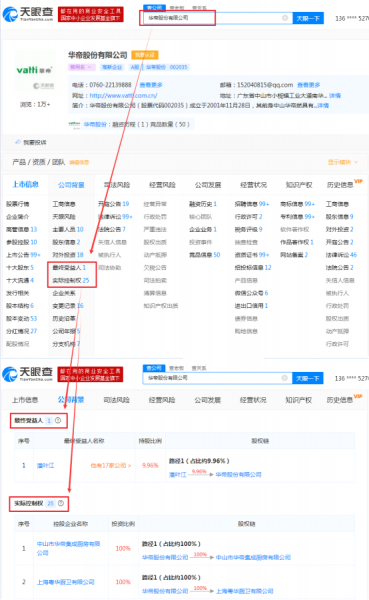Viewport: 369px width, 600px height.
Task: Click the 招投标信息 12 entry
Action: [253, 267]
